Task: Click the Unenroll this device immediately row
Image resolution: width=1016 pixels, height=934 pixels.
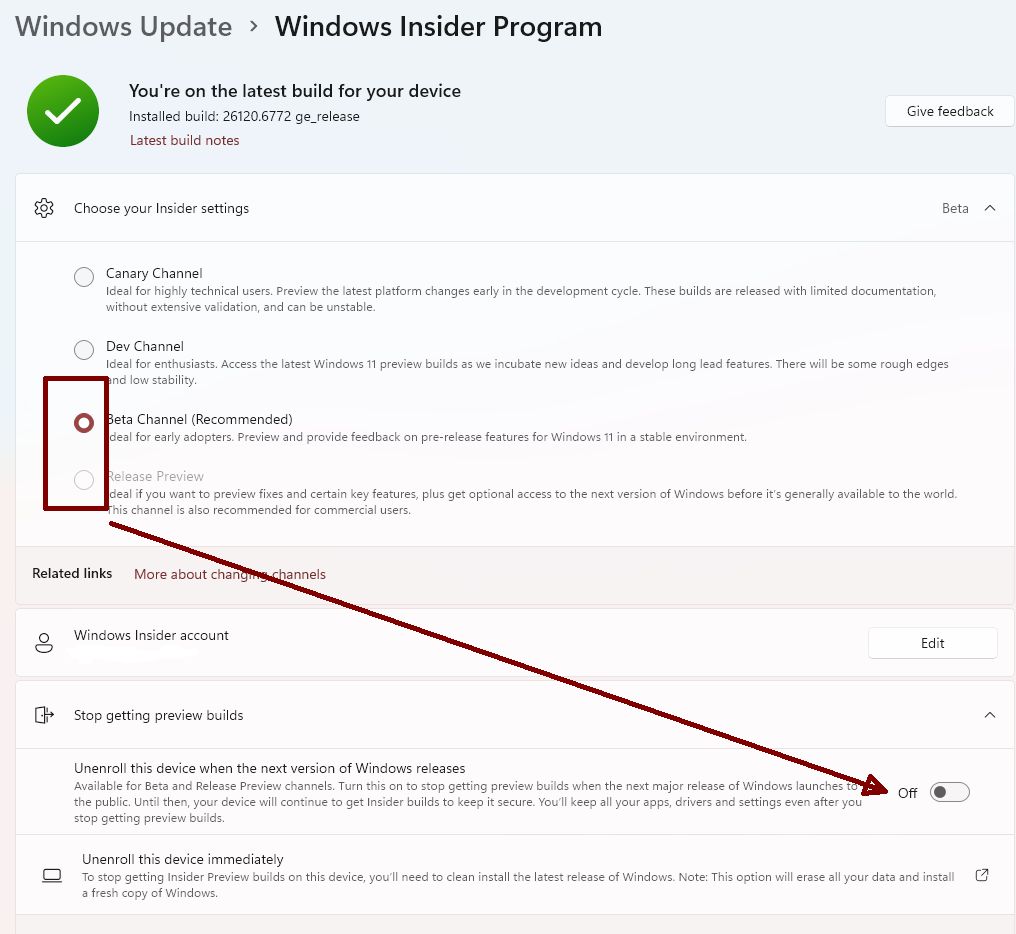Action: point(500,875)
